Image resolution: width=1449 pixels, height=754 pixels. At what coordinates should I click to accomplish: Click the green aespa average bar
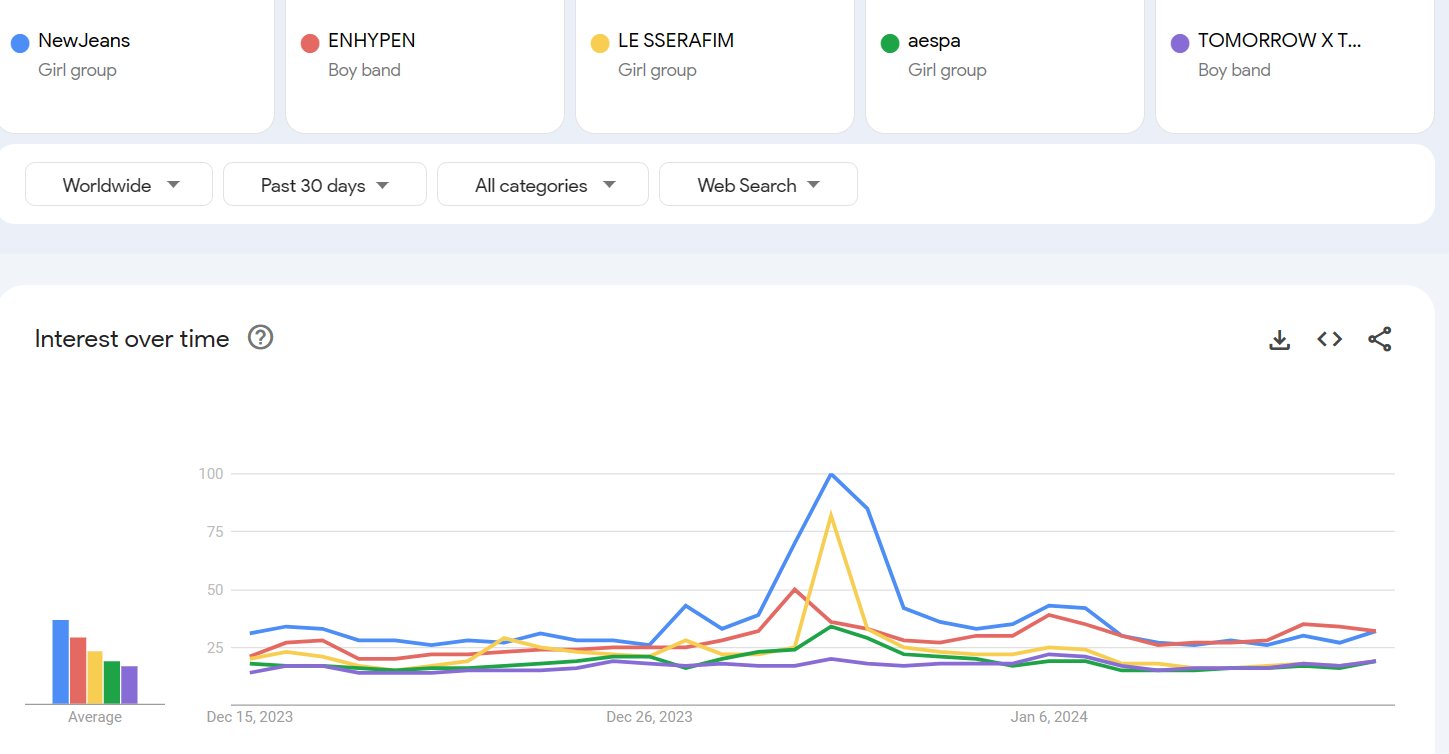pos(112,682)
